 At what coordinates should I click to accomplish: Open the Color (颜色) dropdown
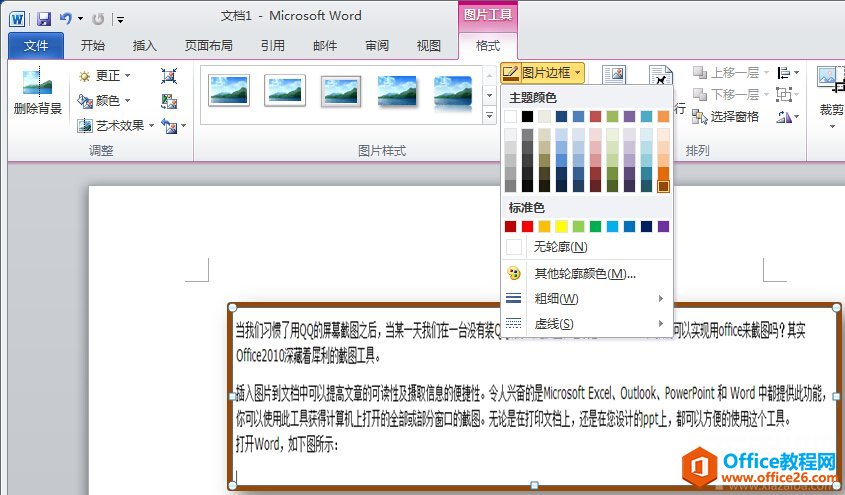105,100
